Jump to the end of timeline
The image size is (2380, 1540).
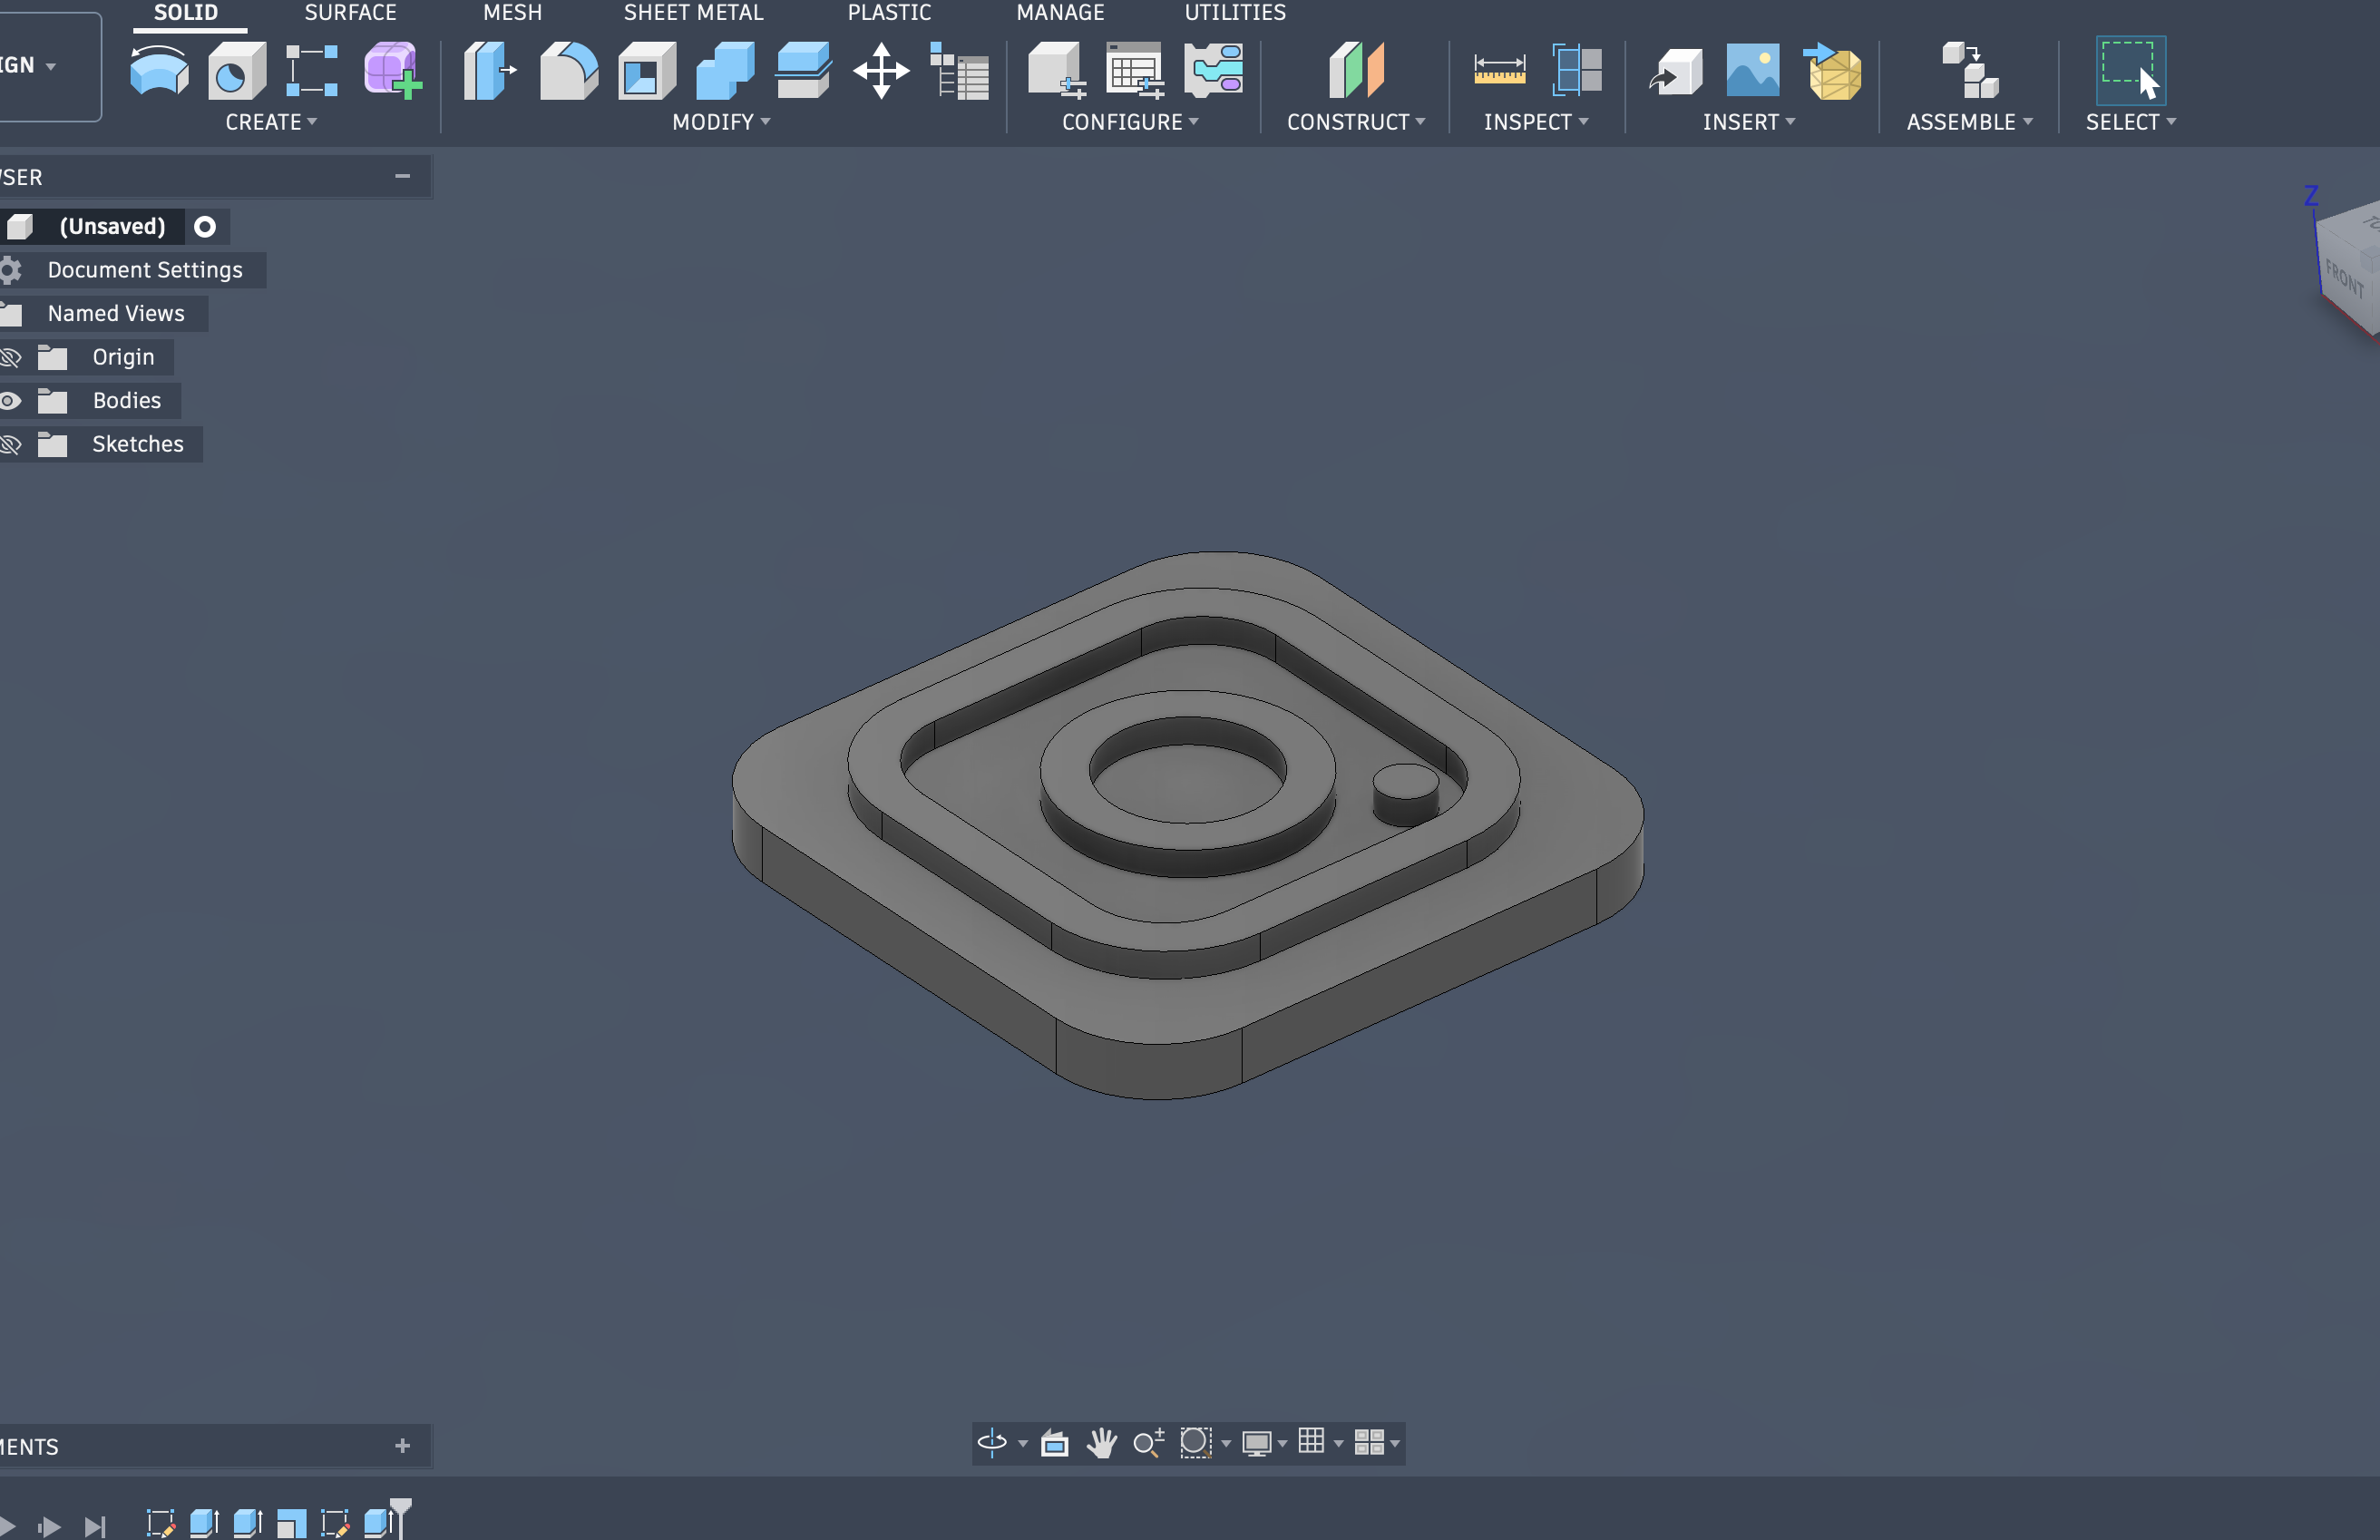[x=94, y=1527]
